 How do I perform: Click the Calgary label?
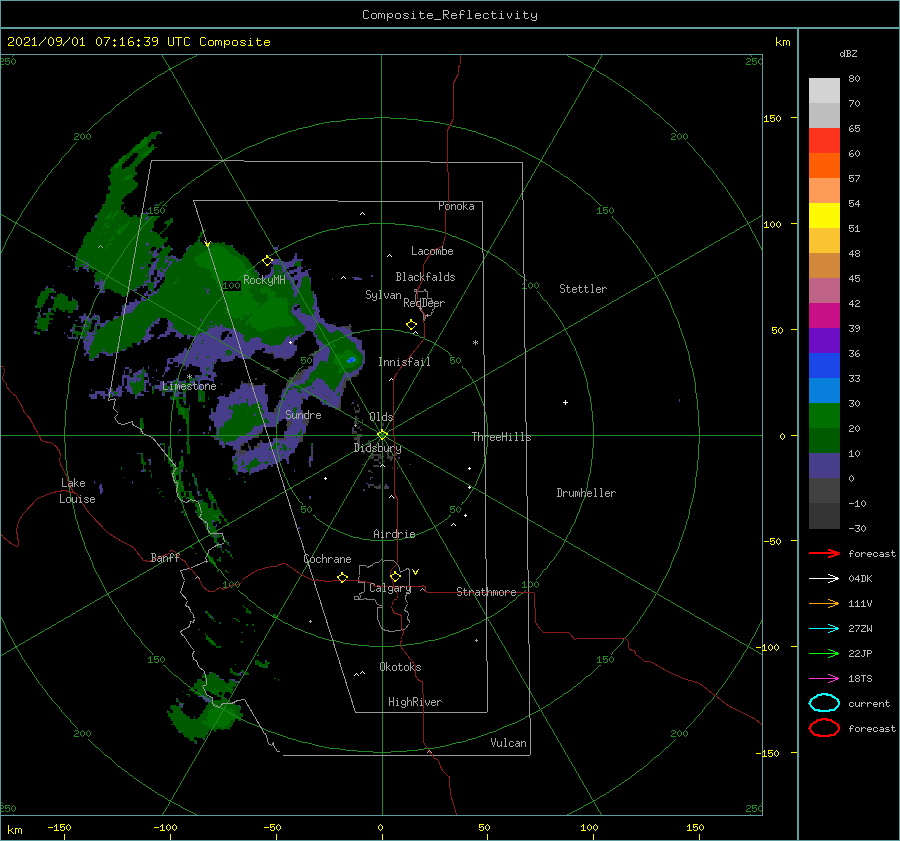point(390,588)
